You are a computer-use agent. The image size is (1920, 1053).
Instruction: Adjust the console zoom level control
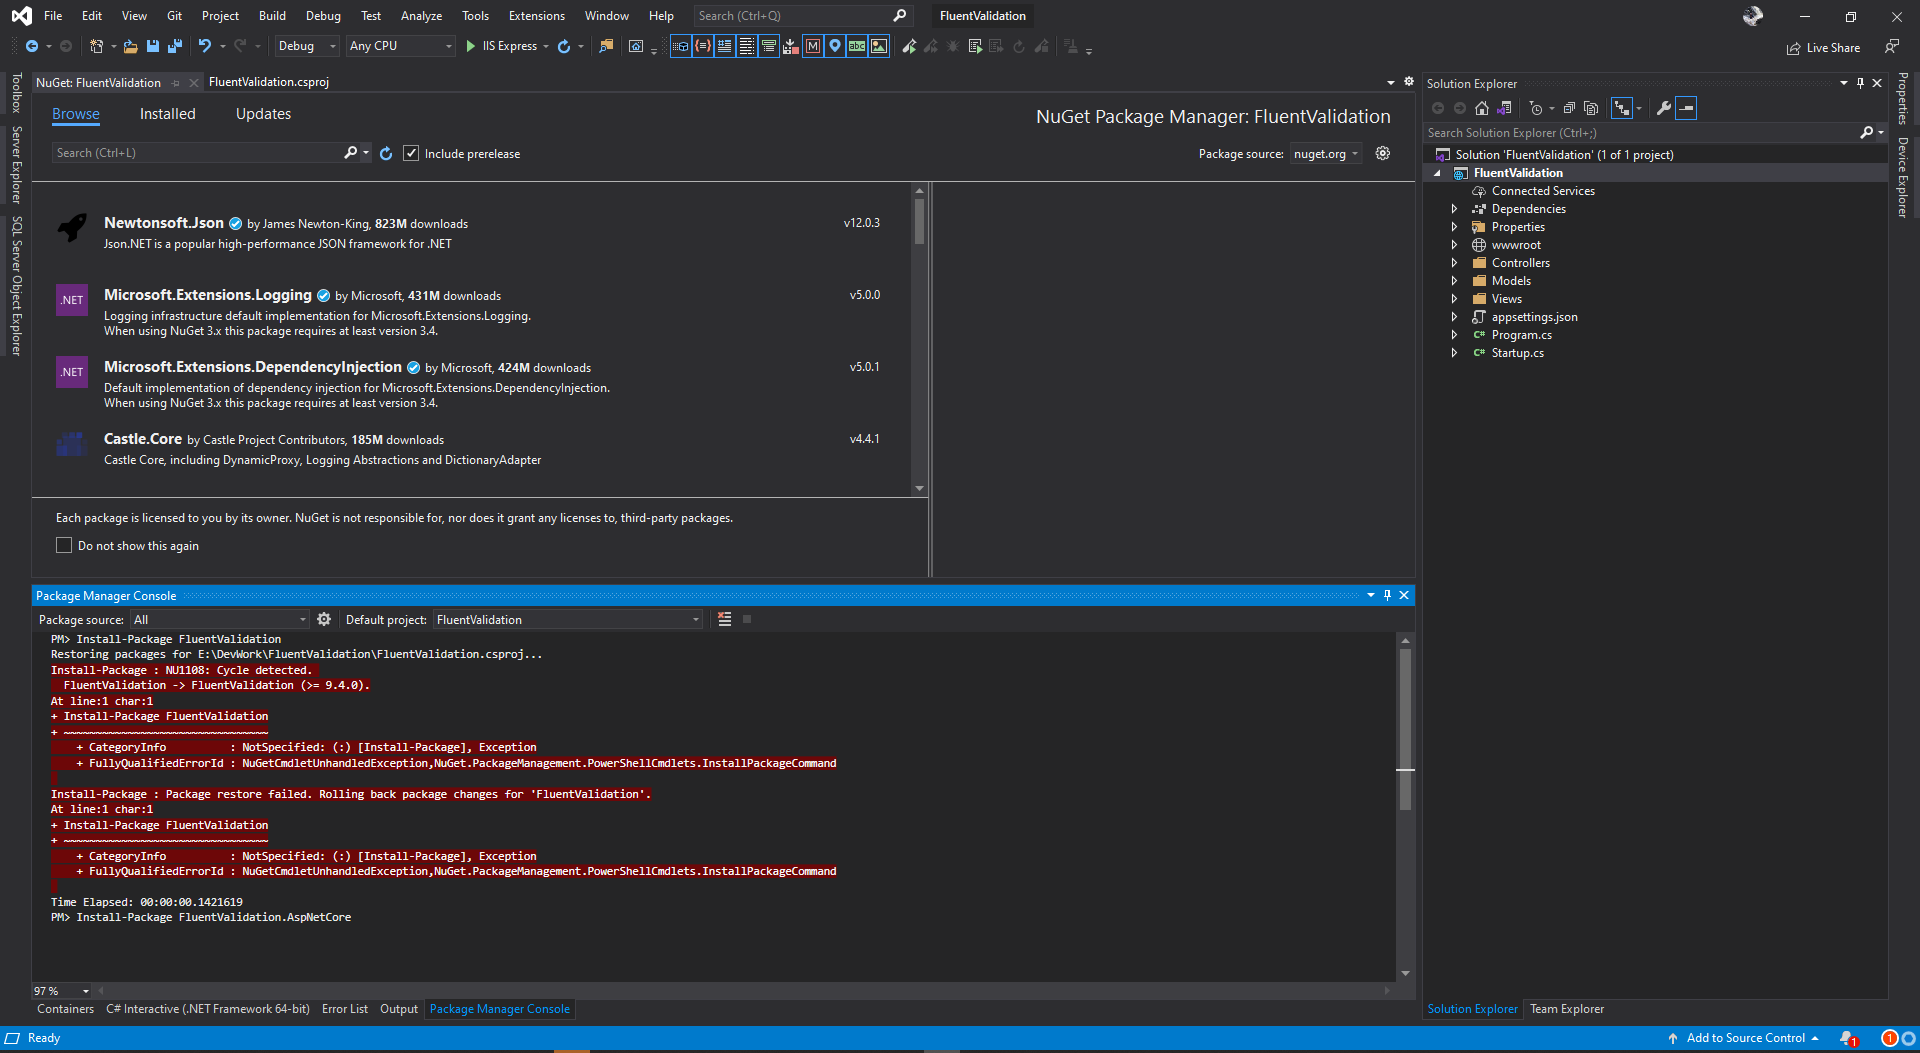60,991
